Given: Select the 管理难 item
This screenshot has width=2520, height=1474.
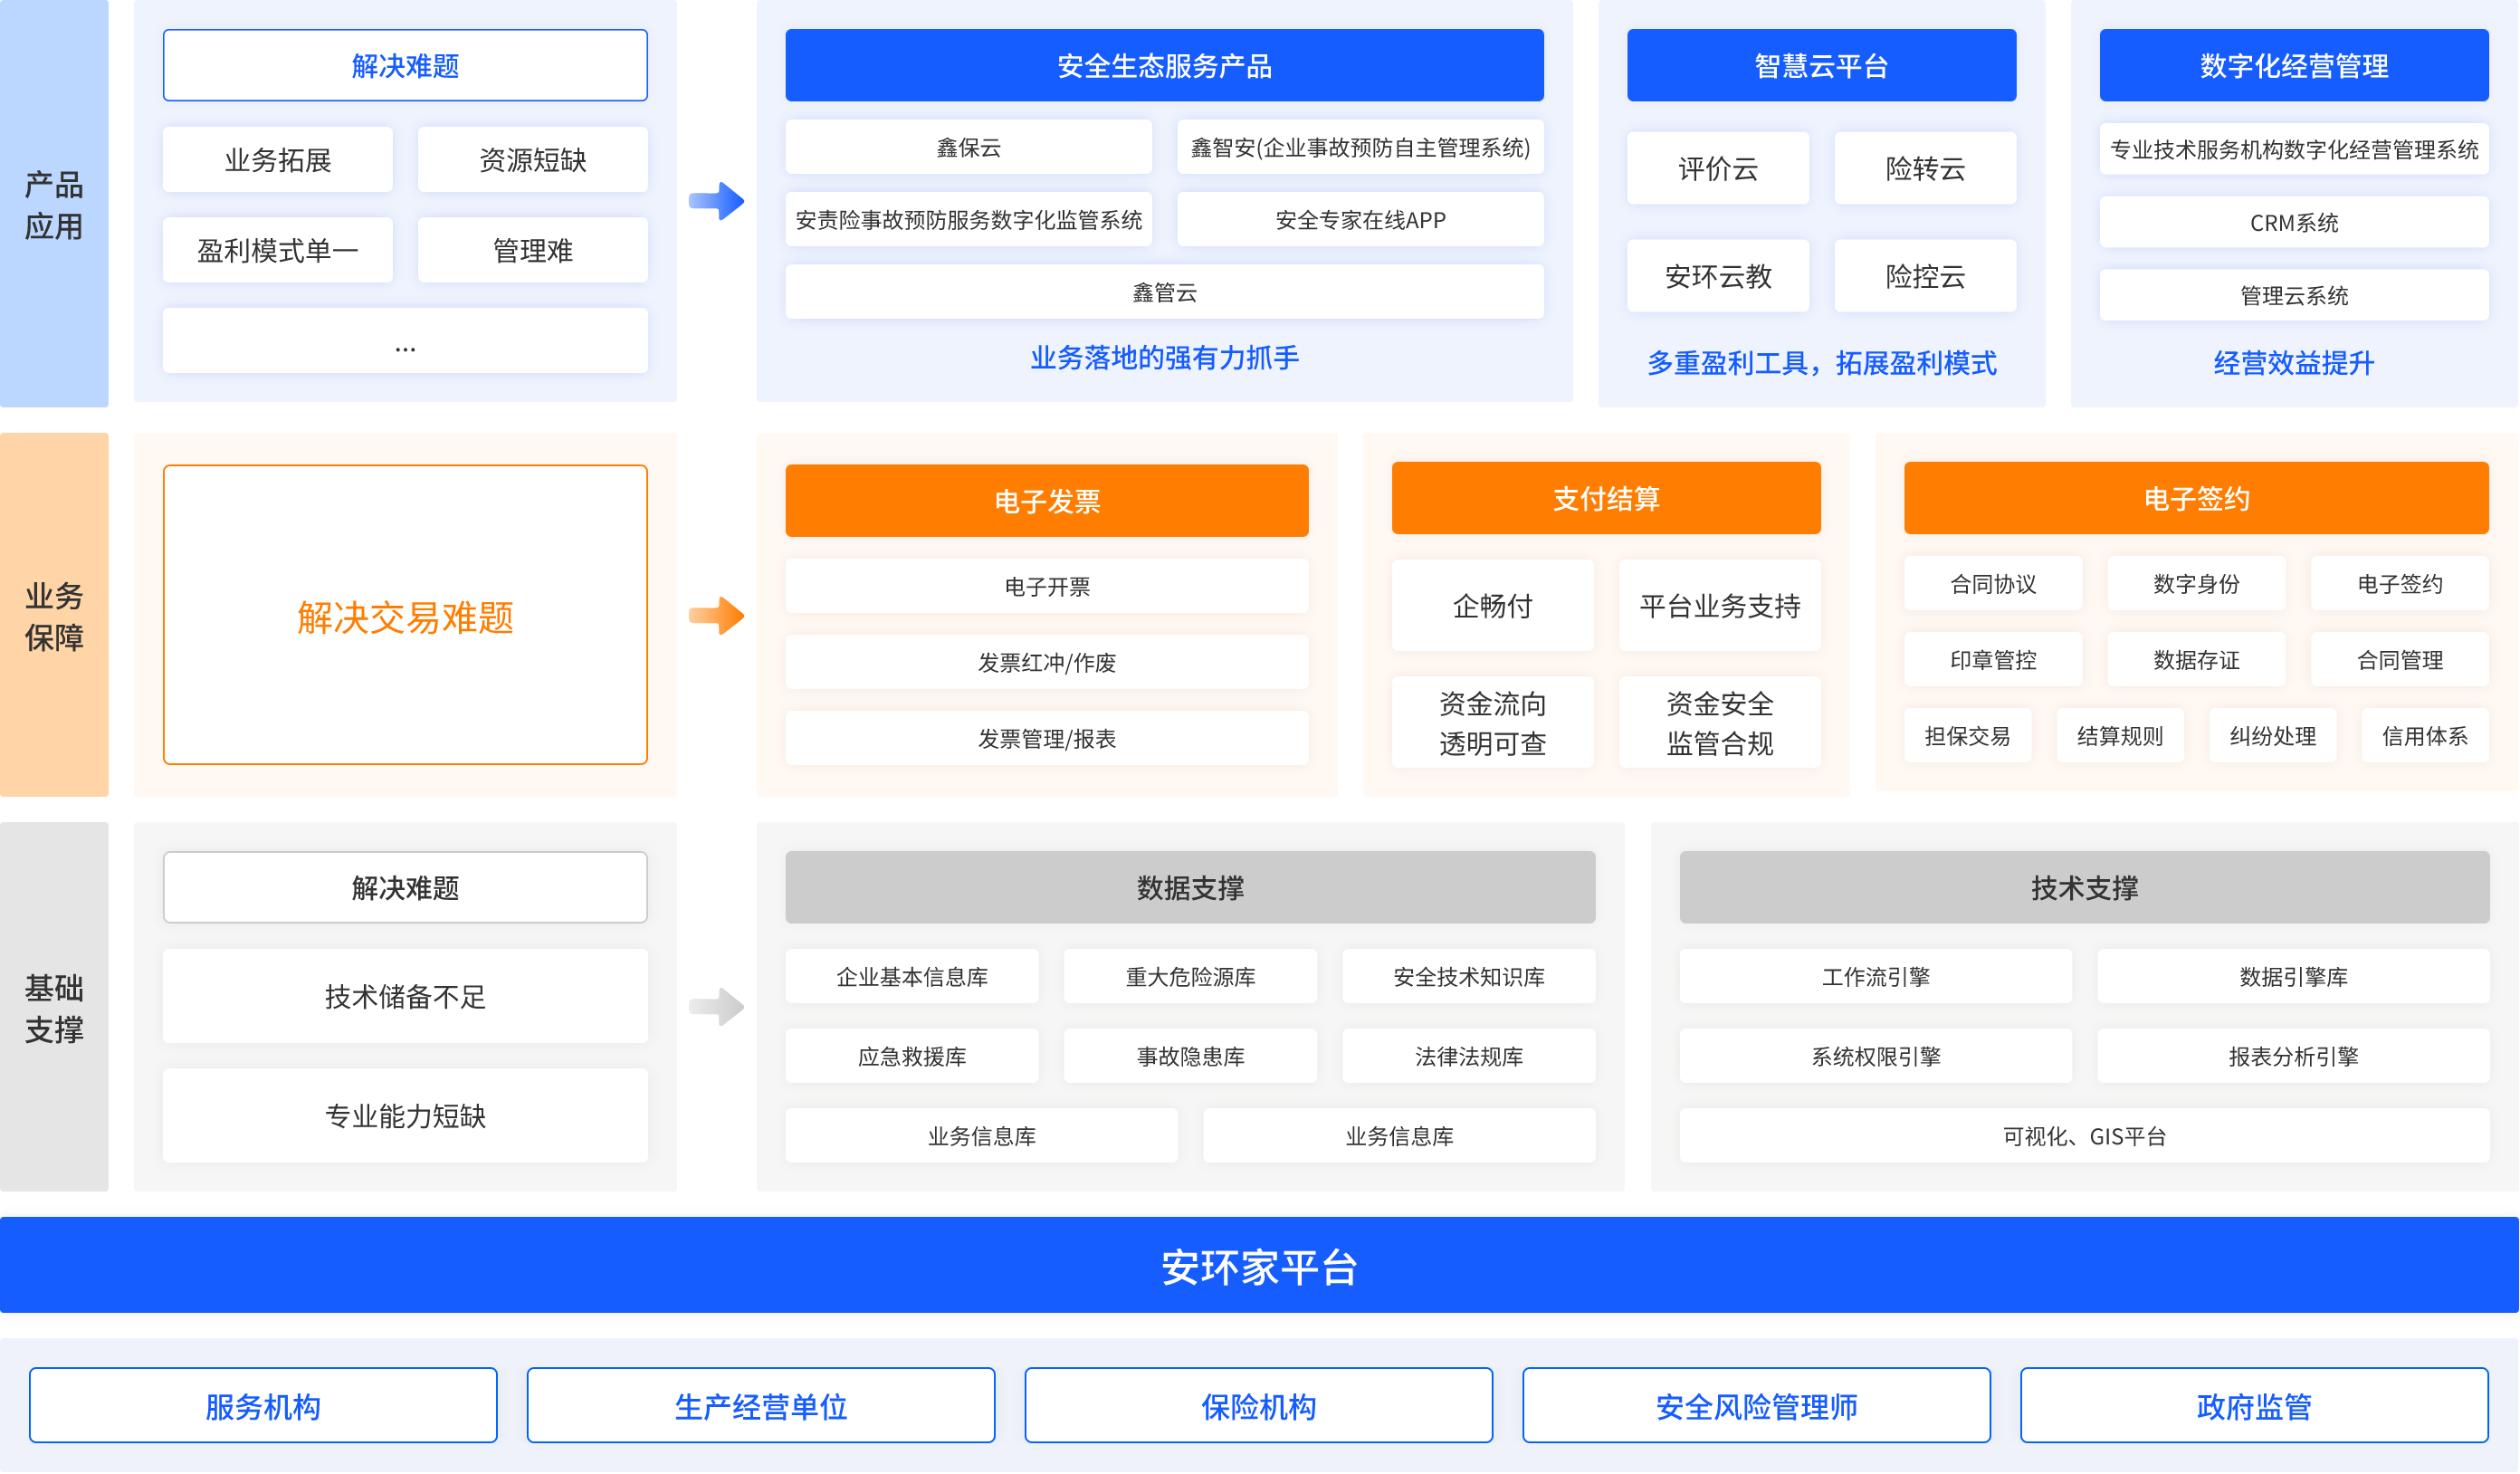Looking at the screenshot, I should point(533,250).
